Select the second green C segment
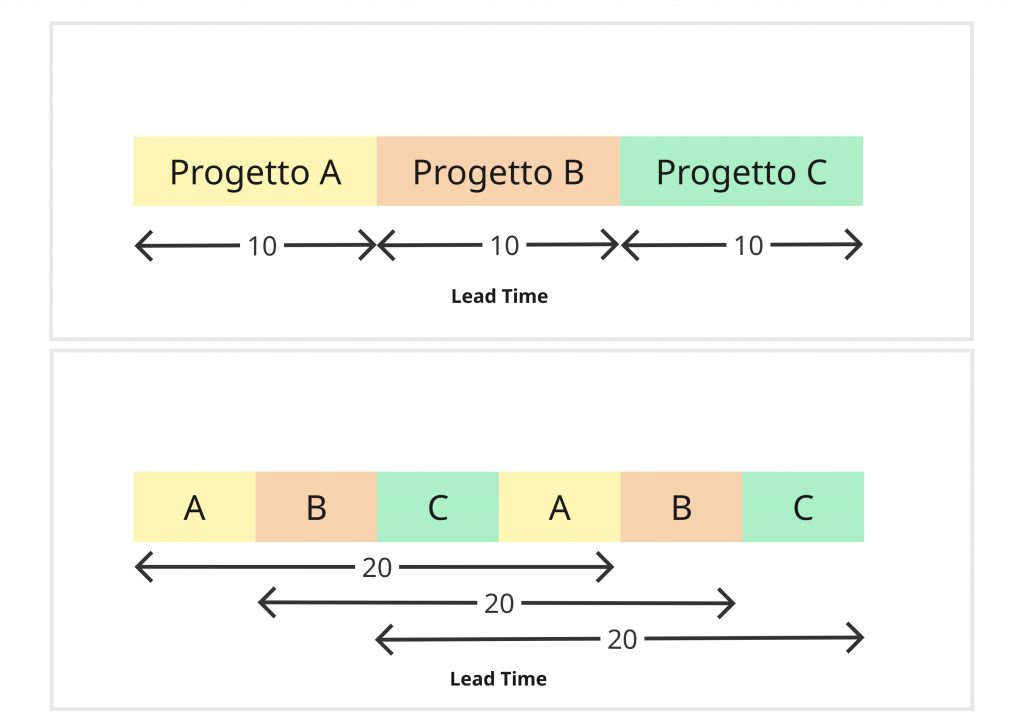This screenshot has width=1024, height=724. point(803,507)
